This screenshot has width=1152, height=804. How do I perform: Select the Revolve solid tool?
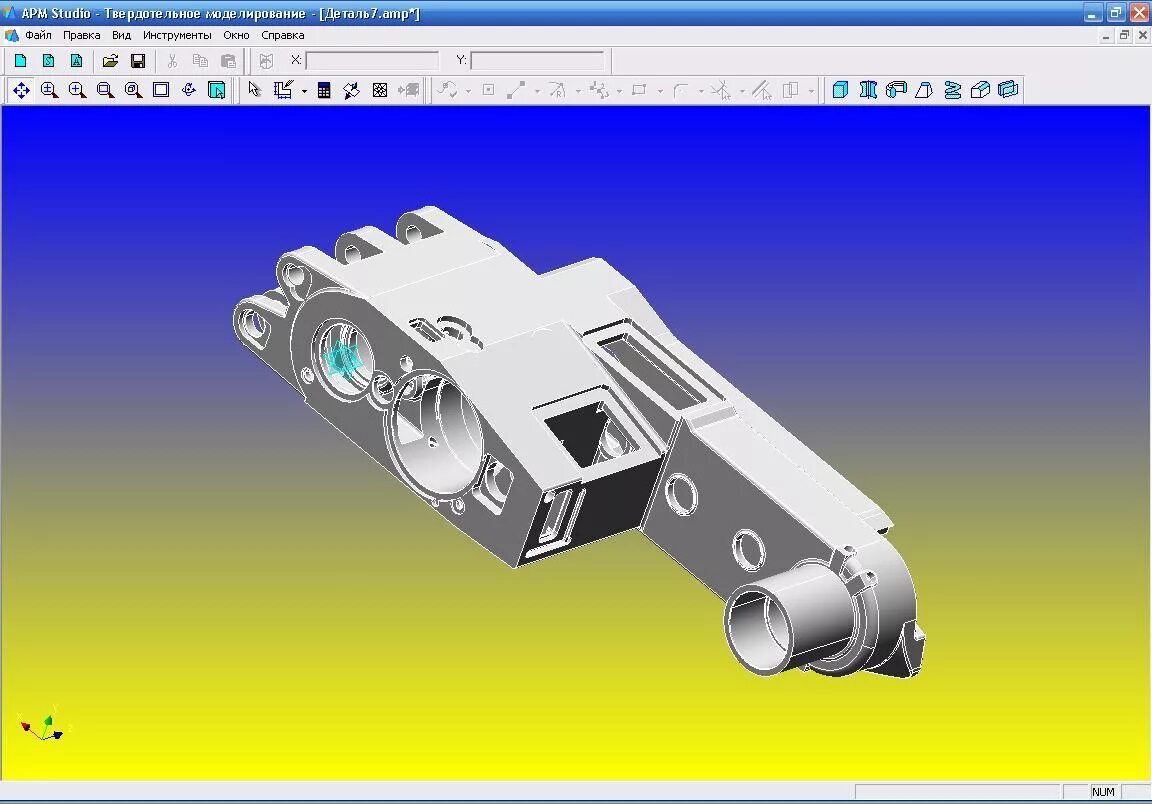(x=868, y=90)
